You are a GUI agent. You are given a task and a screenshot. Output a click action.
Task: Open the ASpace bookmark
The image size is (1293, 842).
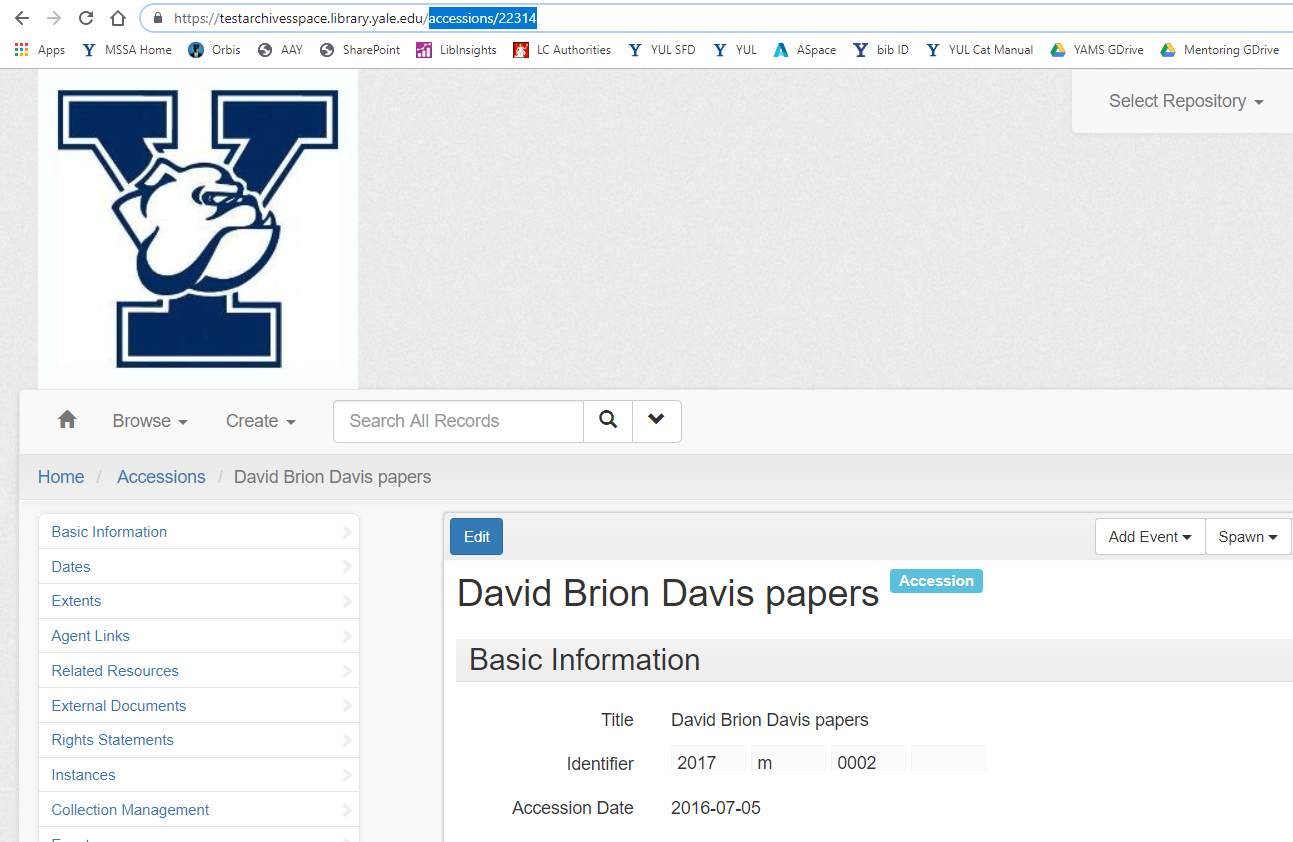[x=805, y=50]
